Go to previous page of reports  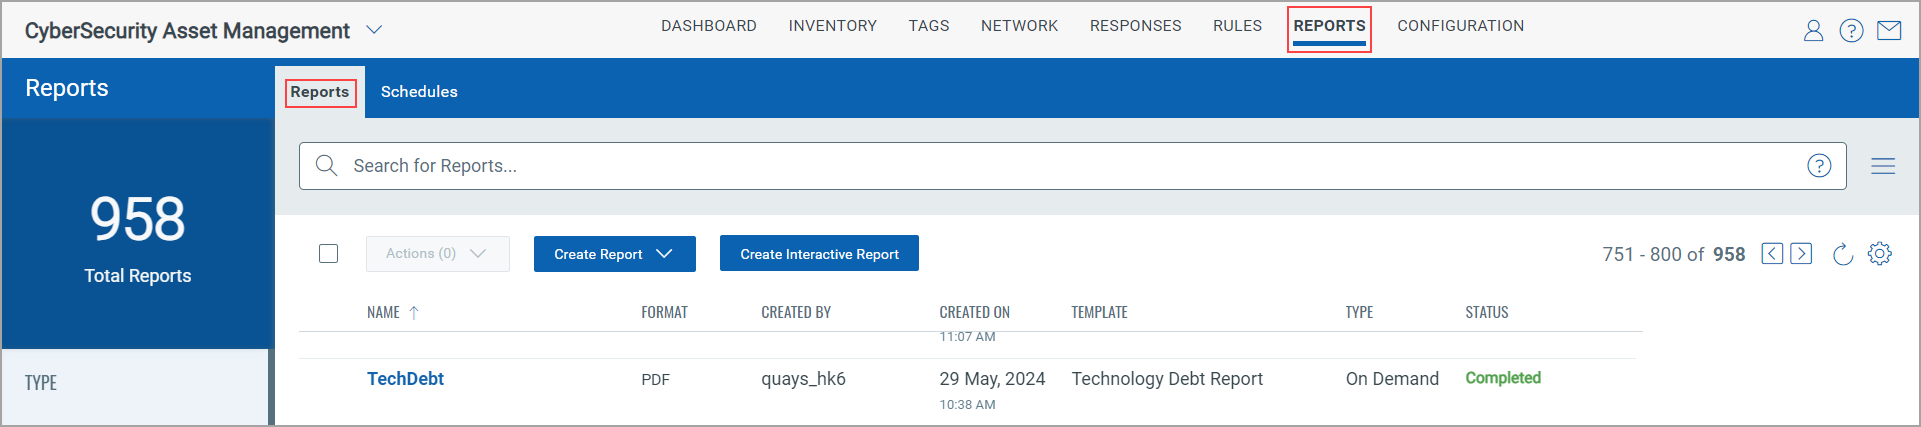pyautogui.click(x=1772, y=253)
